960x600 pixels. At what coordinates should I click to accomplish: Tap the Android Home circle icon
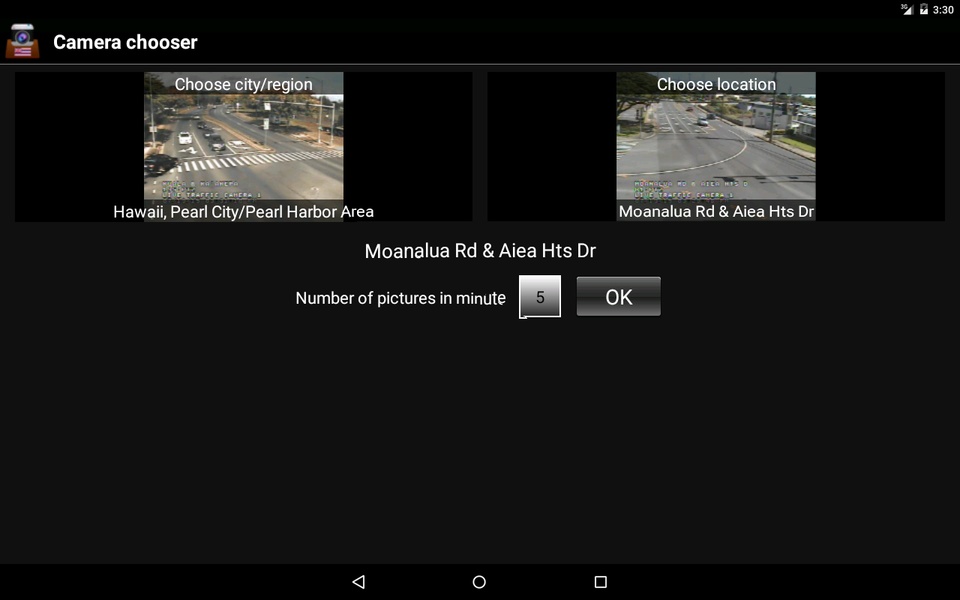(479, 582)
